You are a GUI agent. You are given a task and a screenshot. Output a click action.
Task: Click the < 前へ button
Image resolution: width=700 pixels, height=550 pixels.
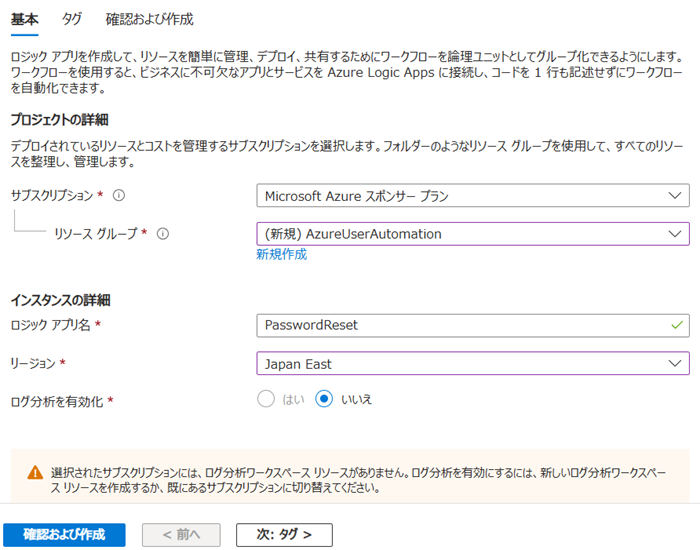pos(181,535)
